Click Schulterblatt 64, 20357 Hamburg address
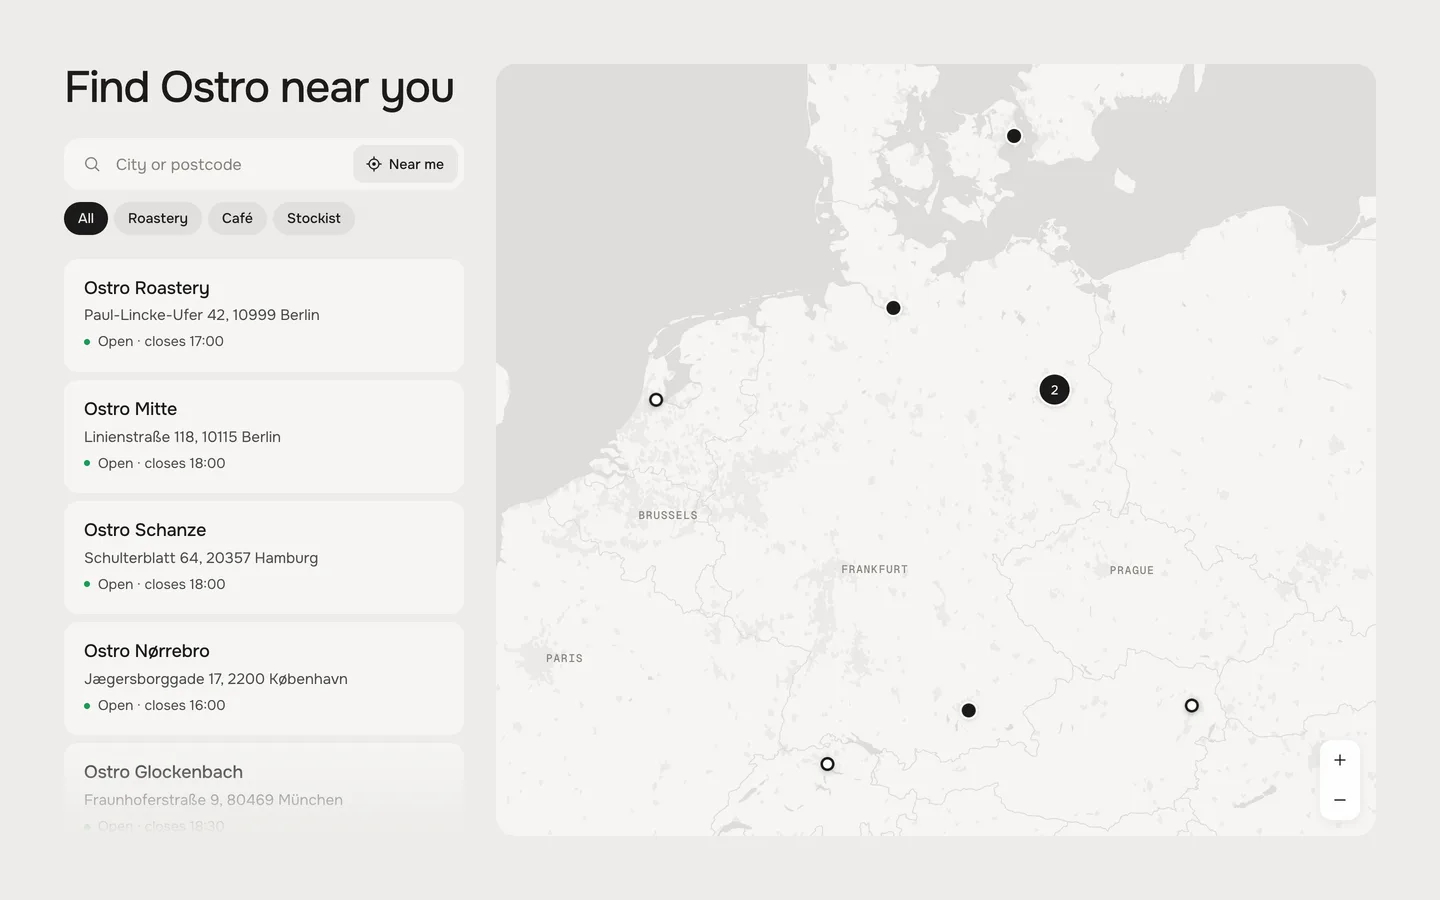 (x=201, y=558)
